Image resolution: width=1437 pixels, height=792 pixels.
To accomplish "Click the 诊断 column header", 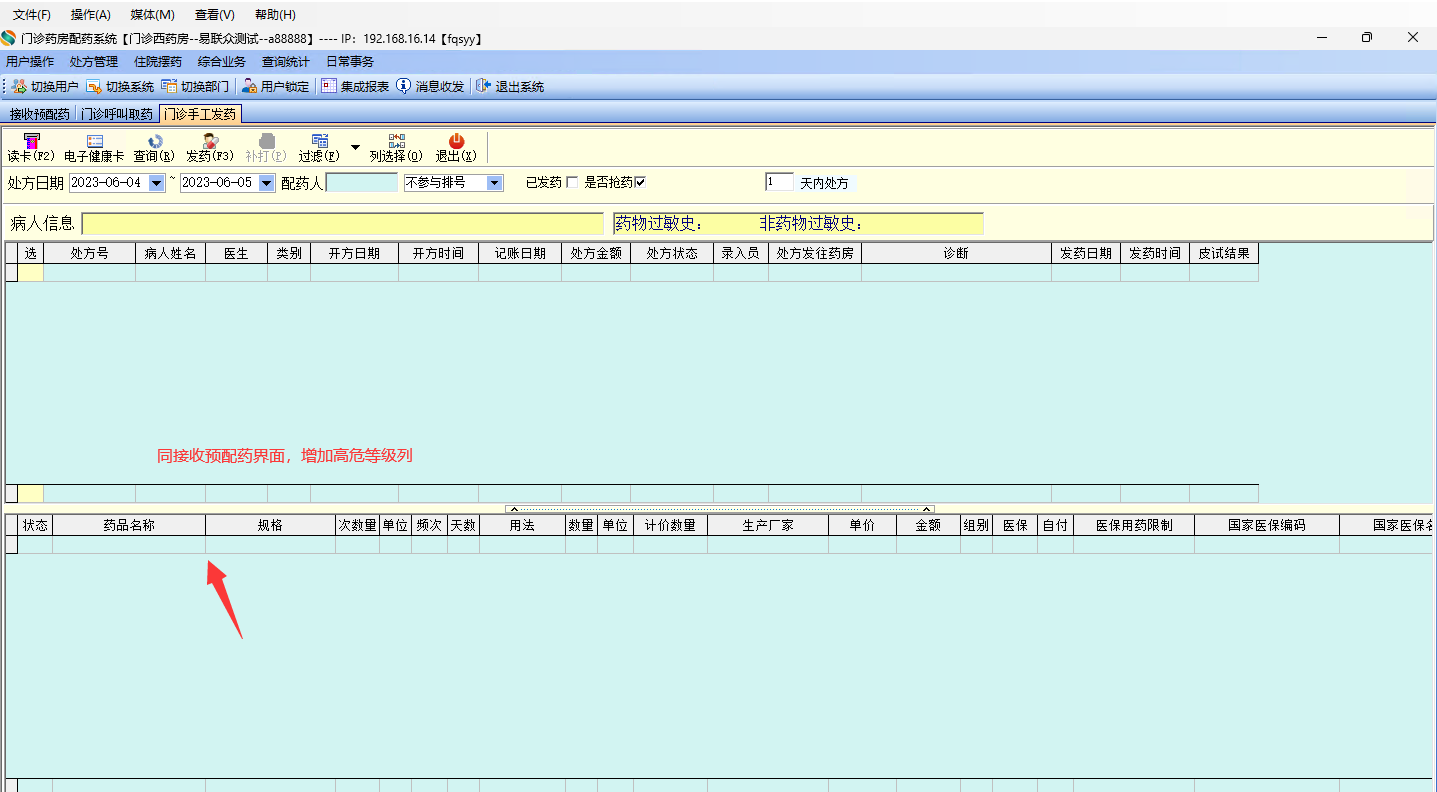I will tap(956, 253).
